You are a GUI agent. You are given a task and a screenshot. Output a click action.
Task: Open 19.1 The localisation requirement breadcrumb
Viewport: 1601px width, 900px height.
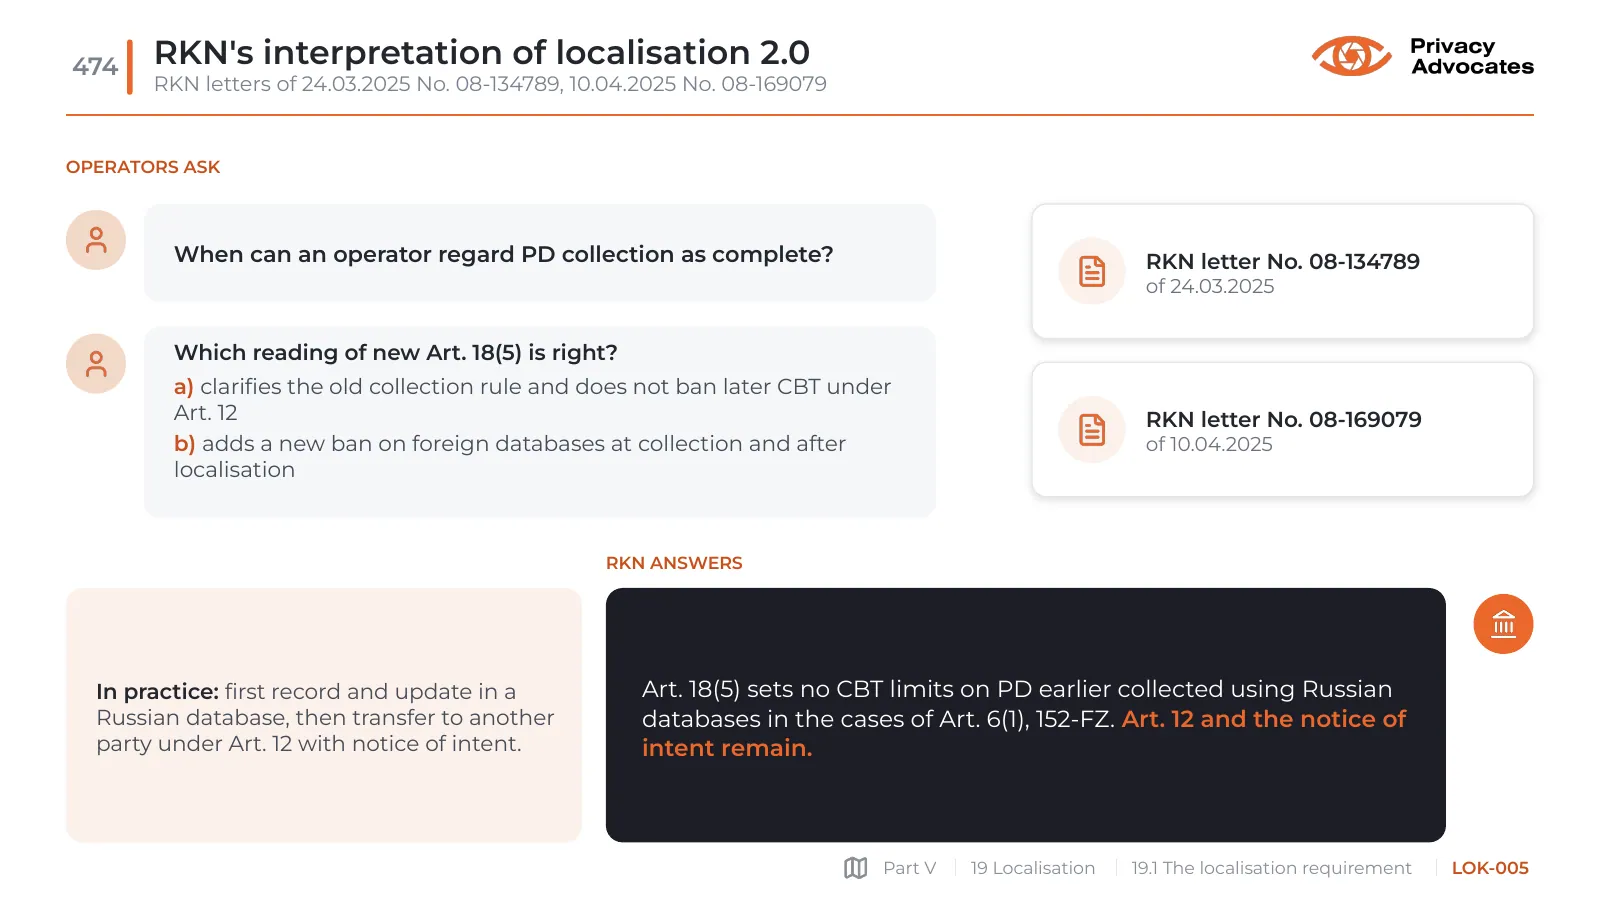pyautogui.click(x=1271, y=868)
